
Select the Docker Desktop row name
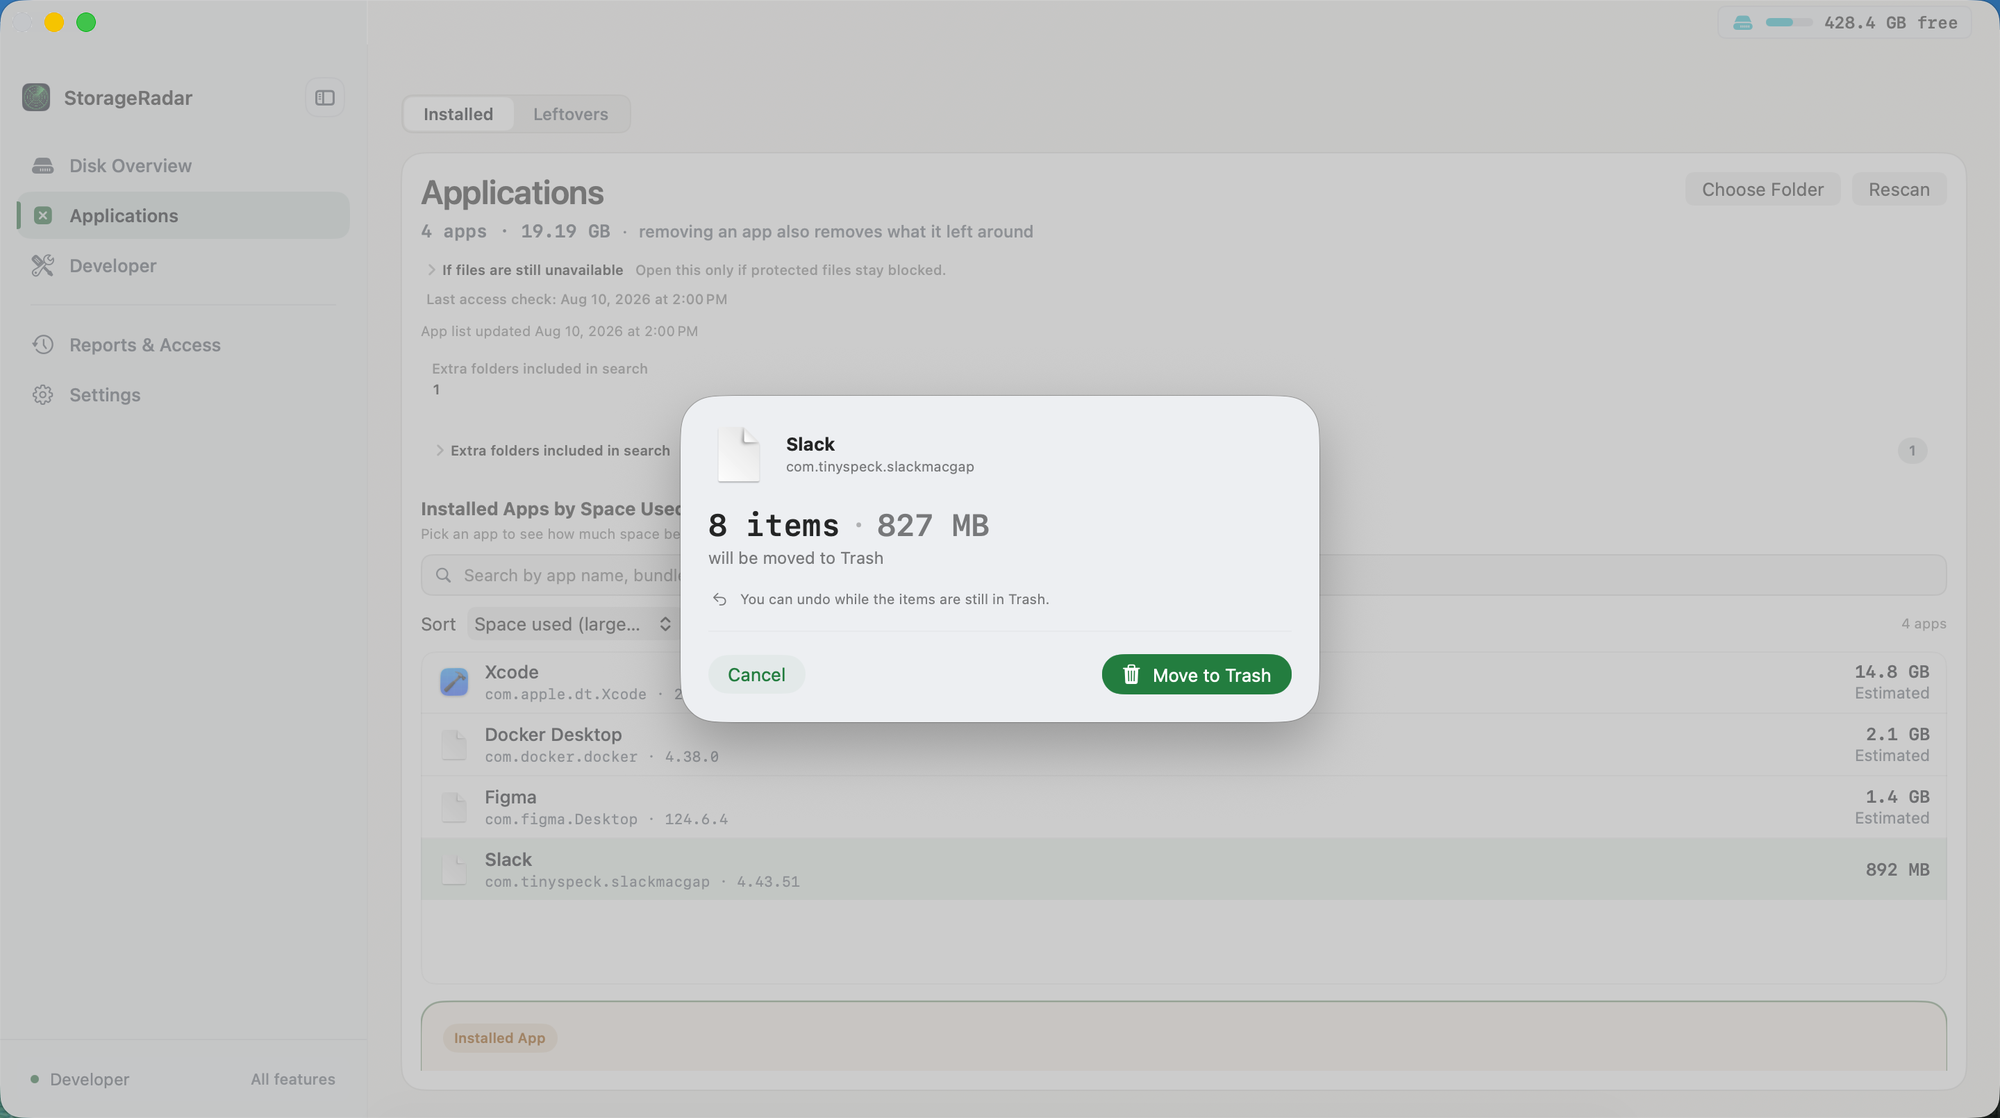coord(553,735)
